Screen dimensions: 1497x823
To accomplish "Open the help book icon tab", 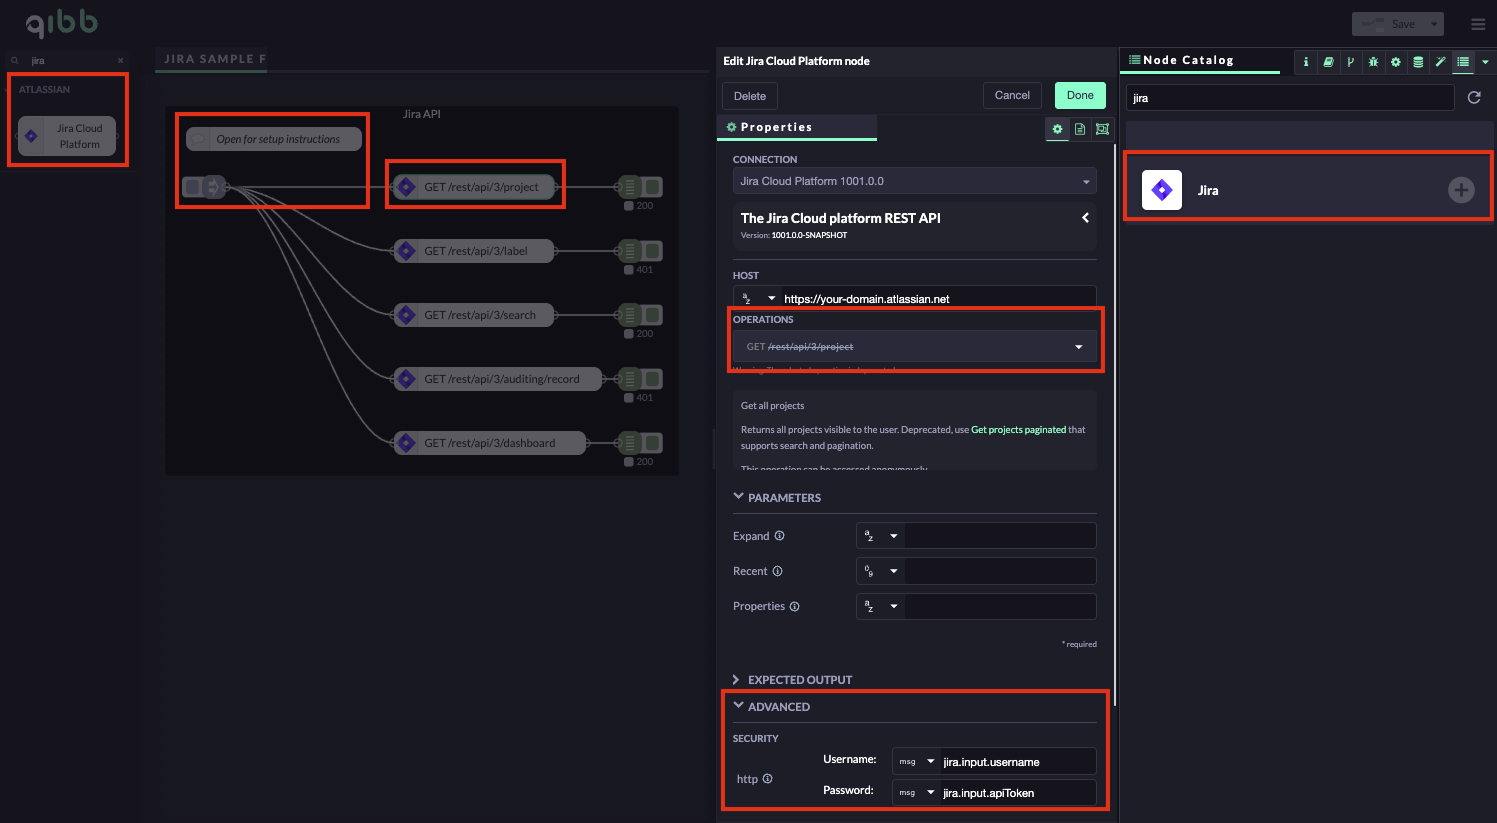I will 1328,62.
